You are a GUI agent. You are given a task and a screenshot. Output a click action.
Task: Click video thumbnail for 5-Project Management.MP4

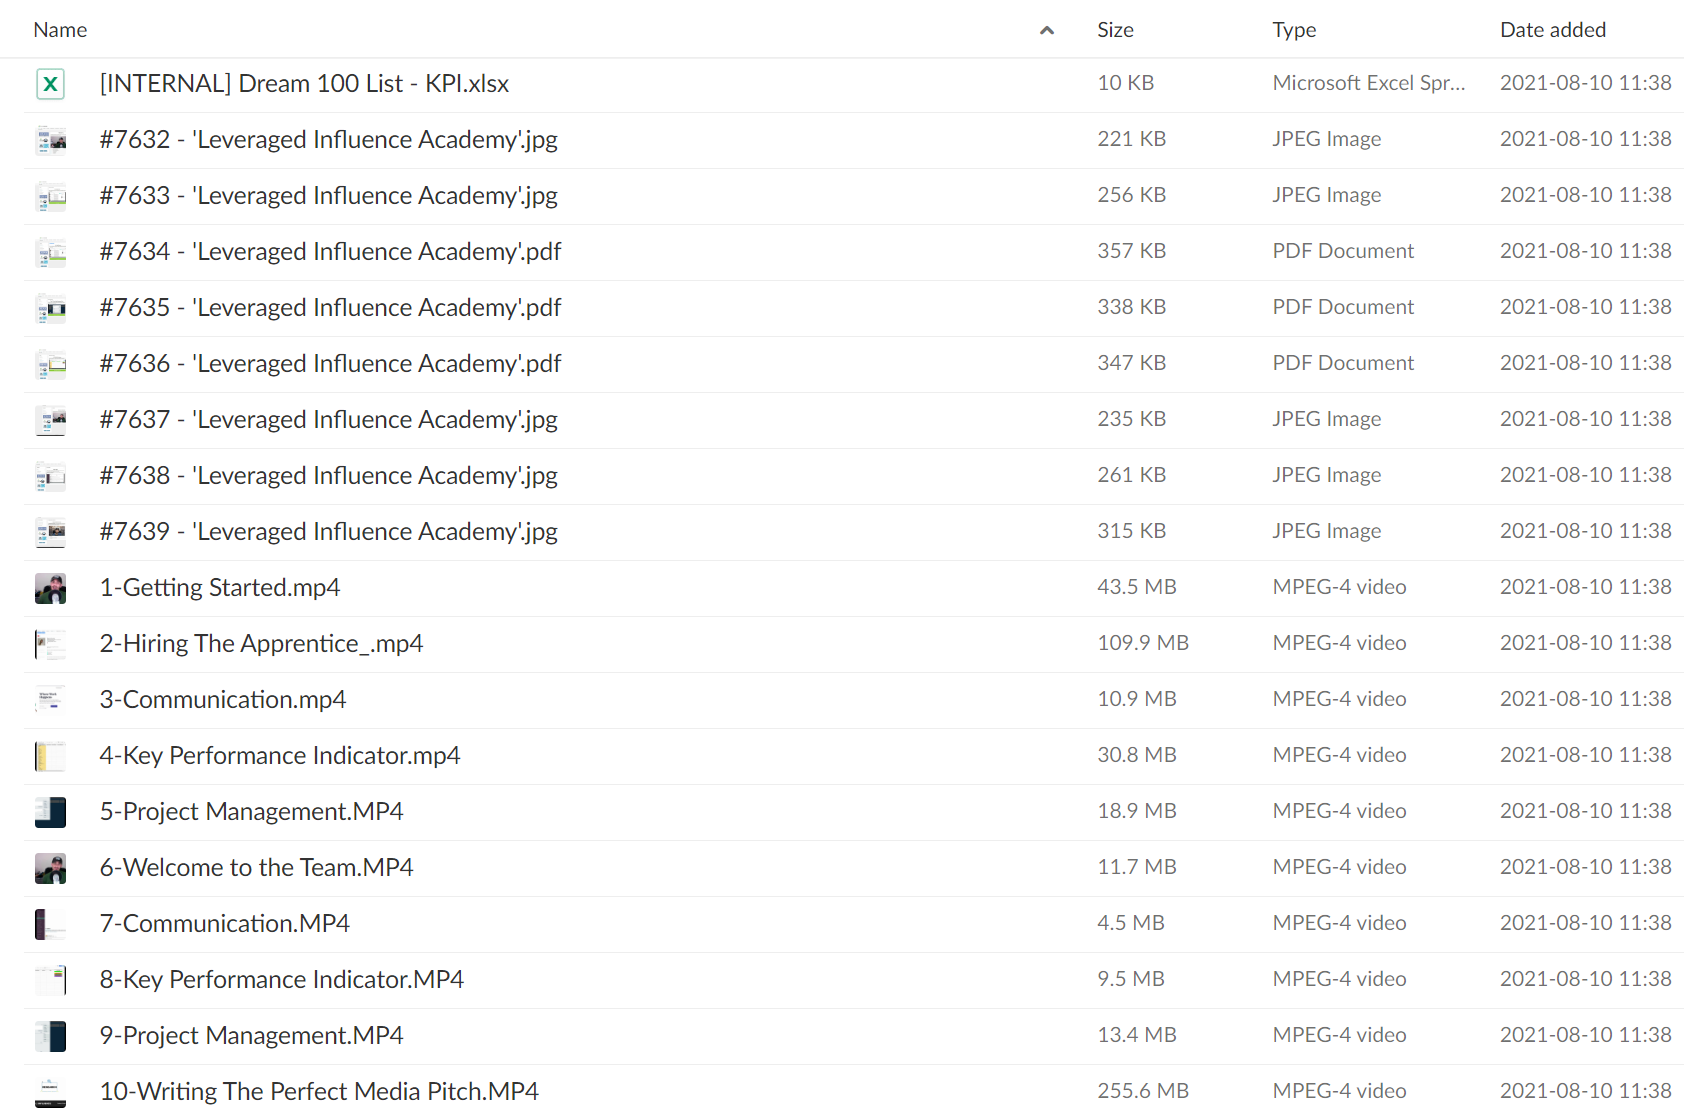click(50, 812)
